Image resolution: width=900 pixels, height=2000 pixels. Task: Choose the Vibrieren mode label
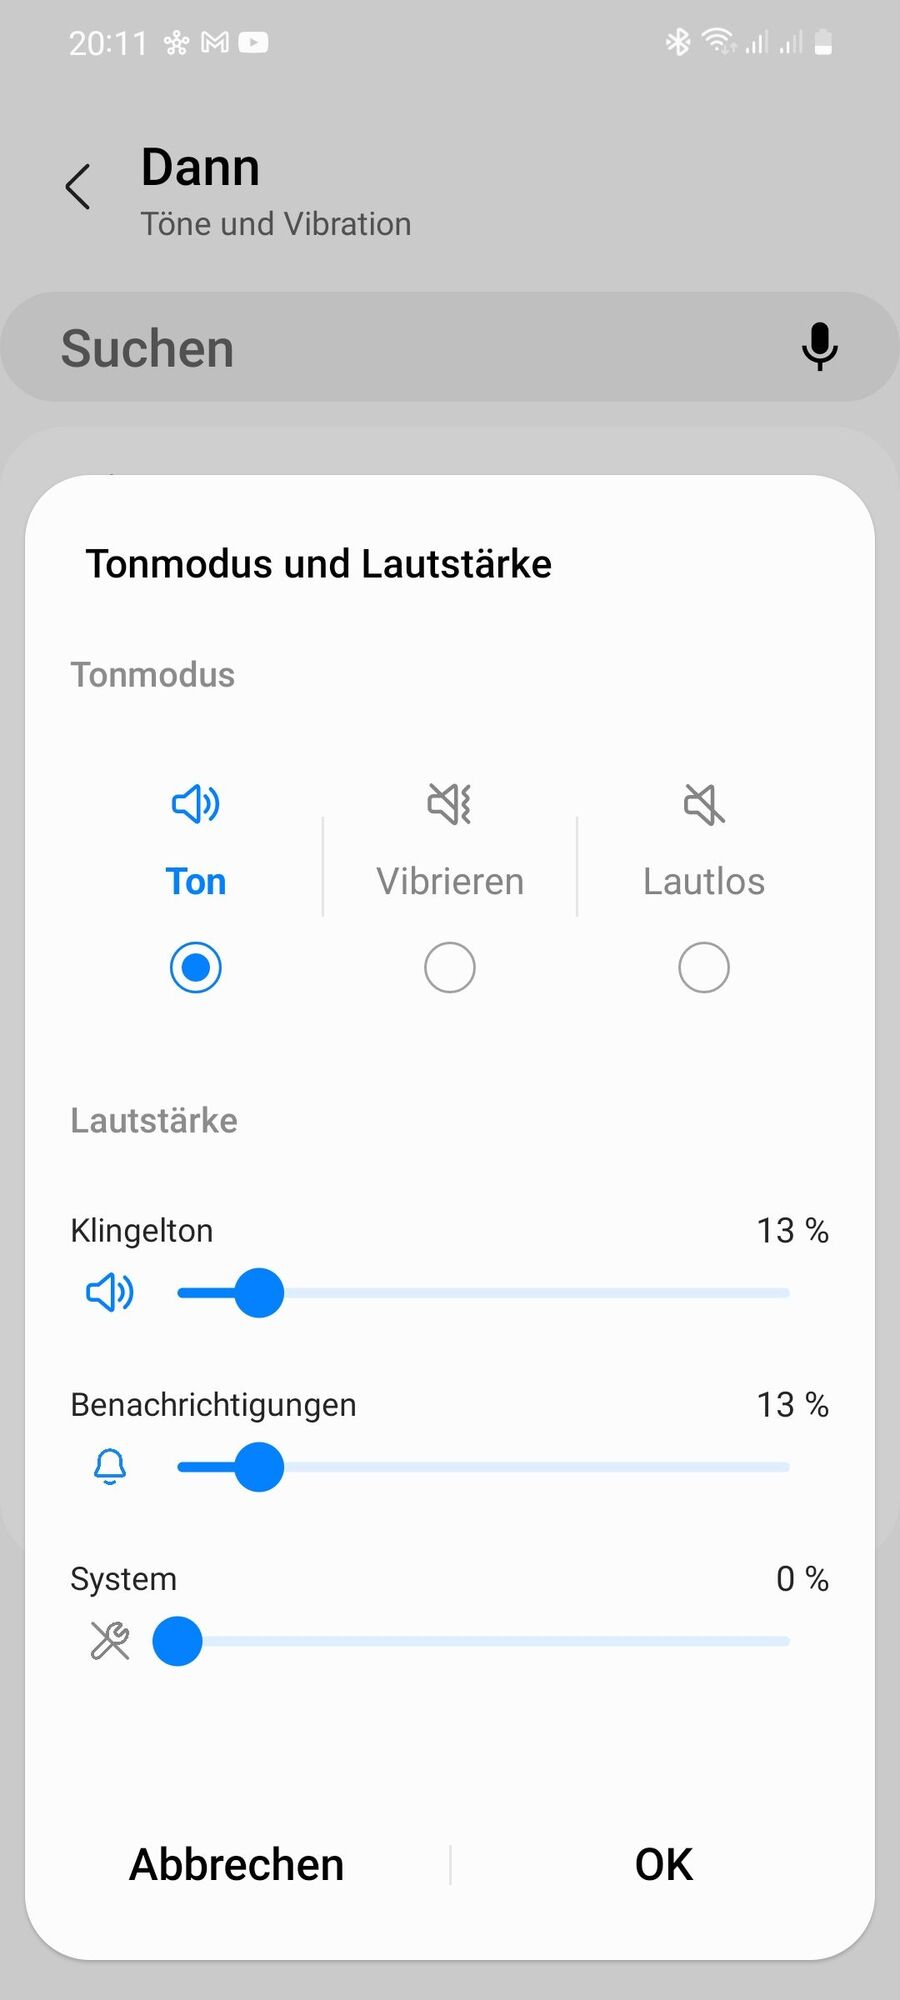[450, 881]
